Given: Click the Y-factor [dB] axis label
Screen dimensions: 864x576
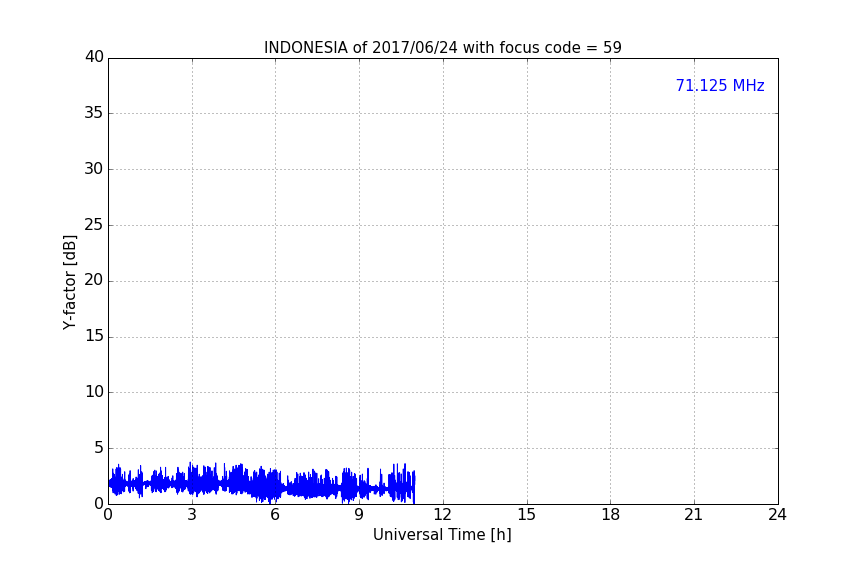Looking at the screenshot, I should (69, 282).
